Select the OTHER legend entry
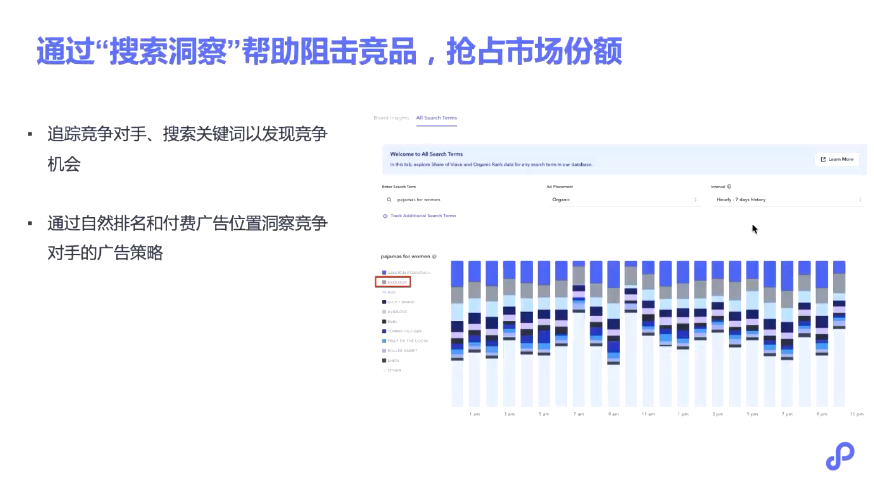The height and width of the screenshot is (490, 874). 392,370
